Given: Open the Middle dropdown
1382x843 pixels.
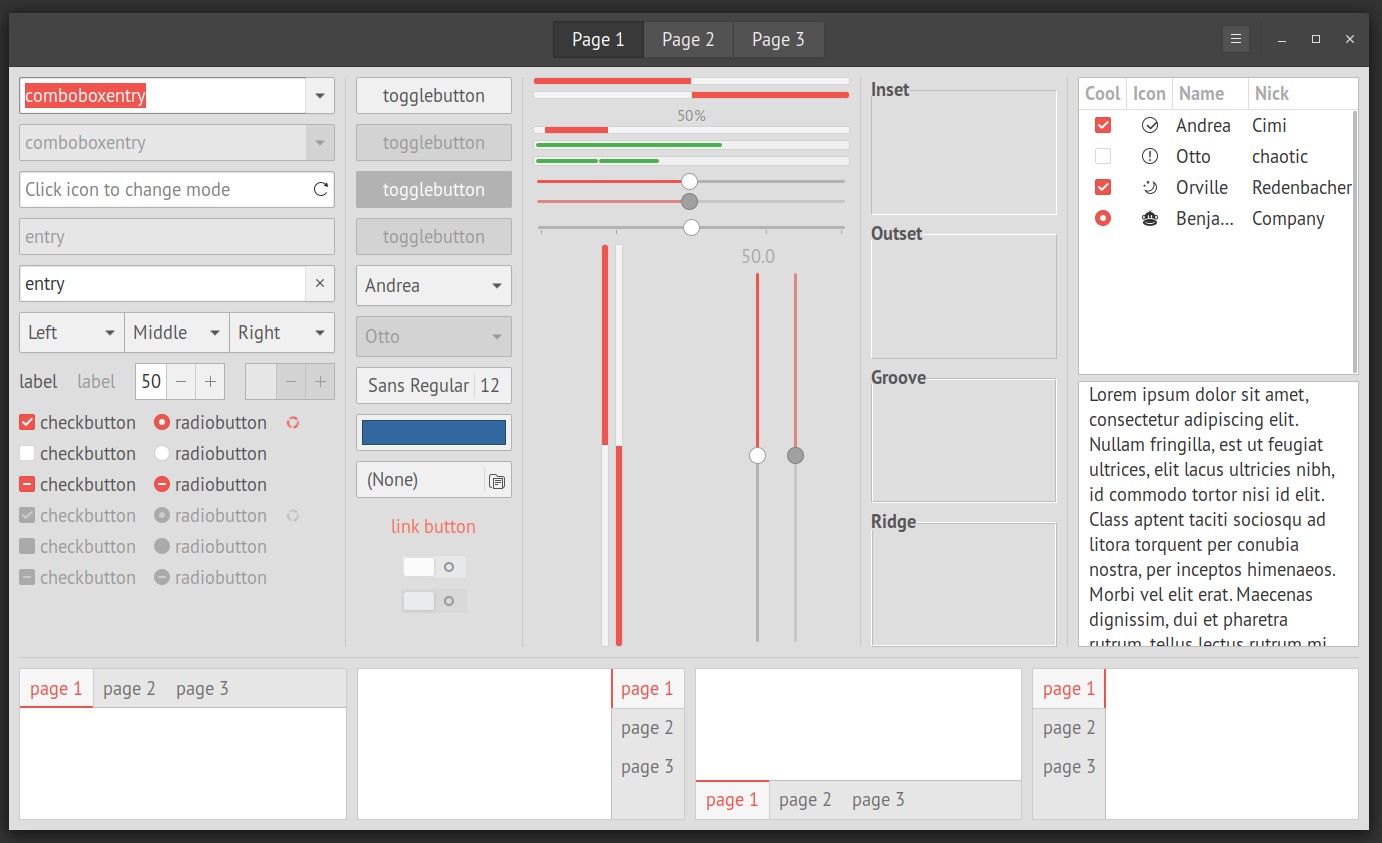Looking at the screenshot, I should coord(177,333).
